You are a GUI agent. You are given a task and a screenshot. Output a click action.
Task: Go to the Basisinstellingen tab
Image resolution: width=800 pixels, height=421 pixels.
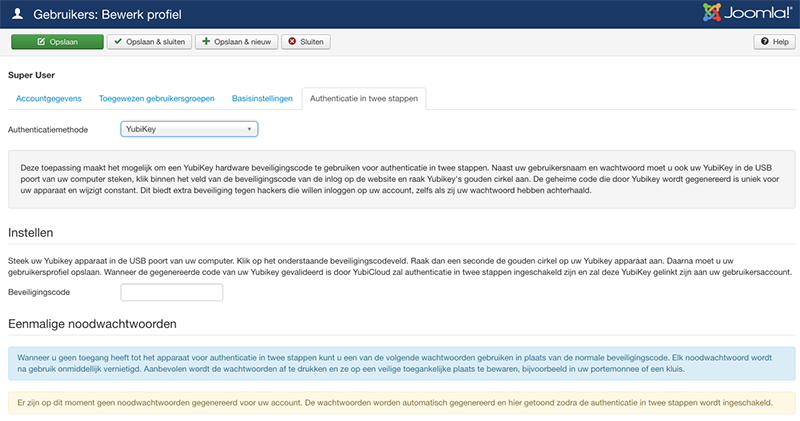[262, 99]
